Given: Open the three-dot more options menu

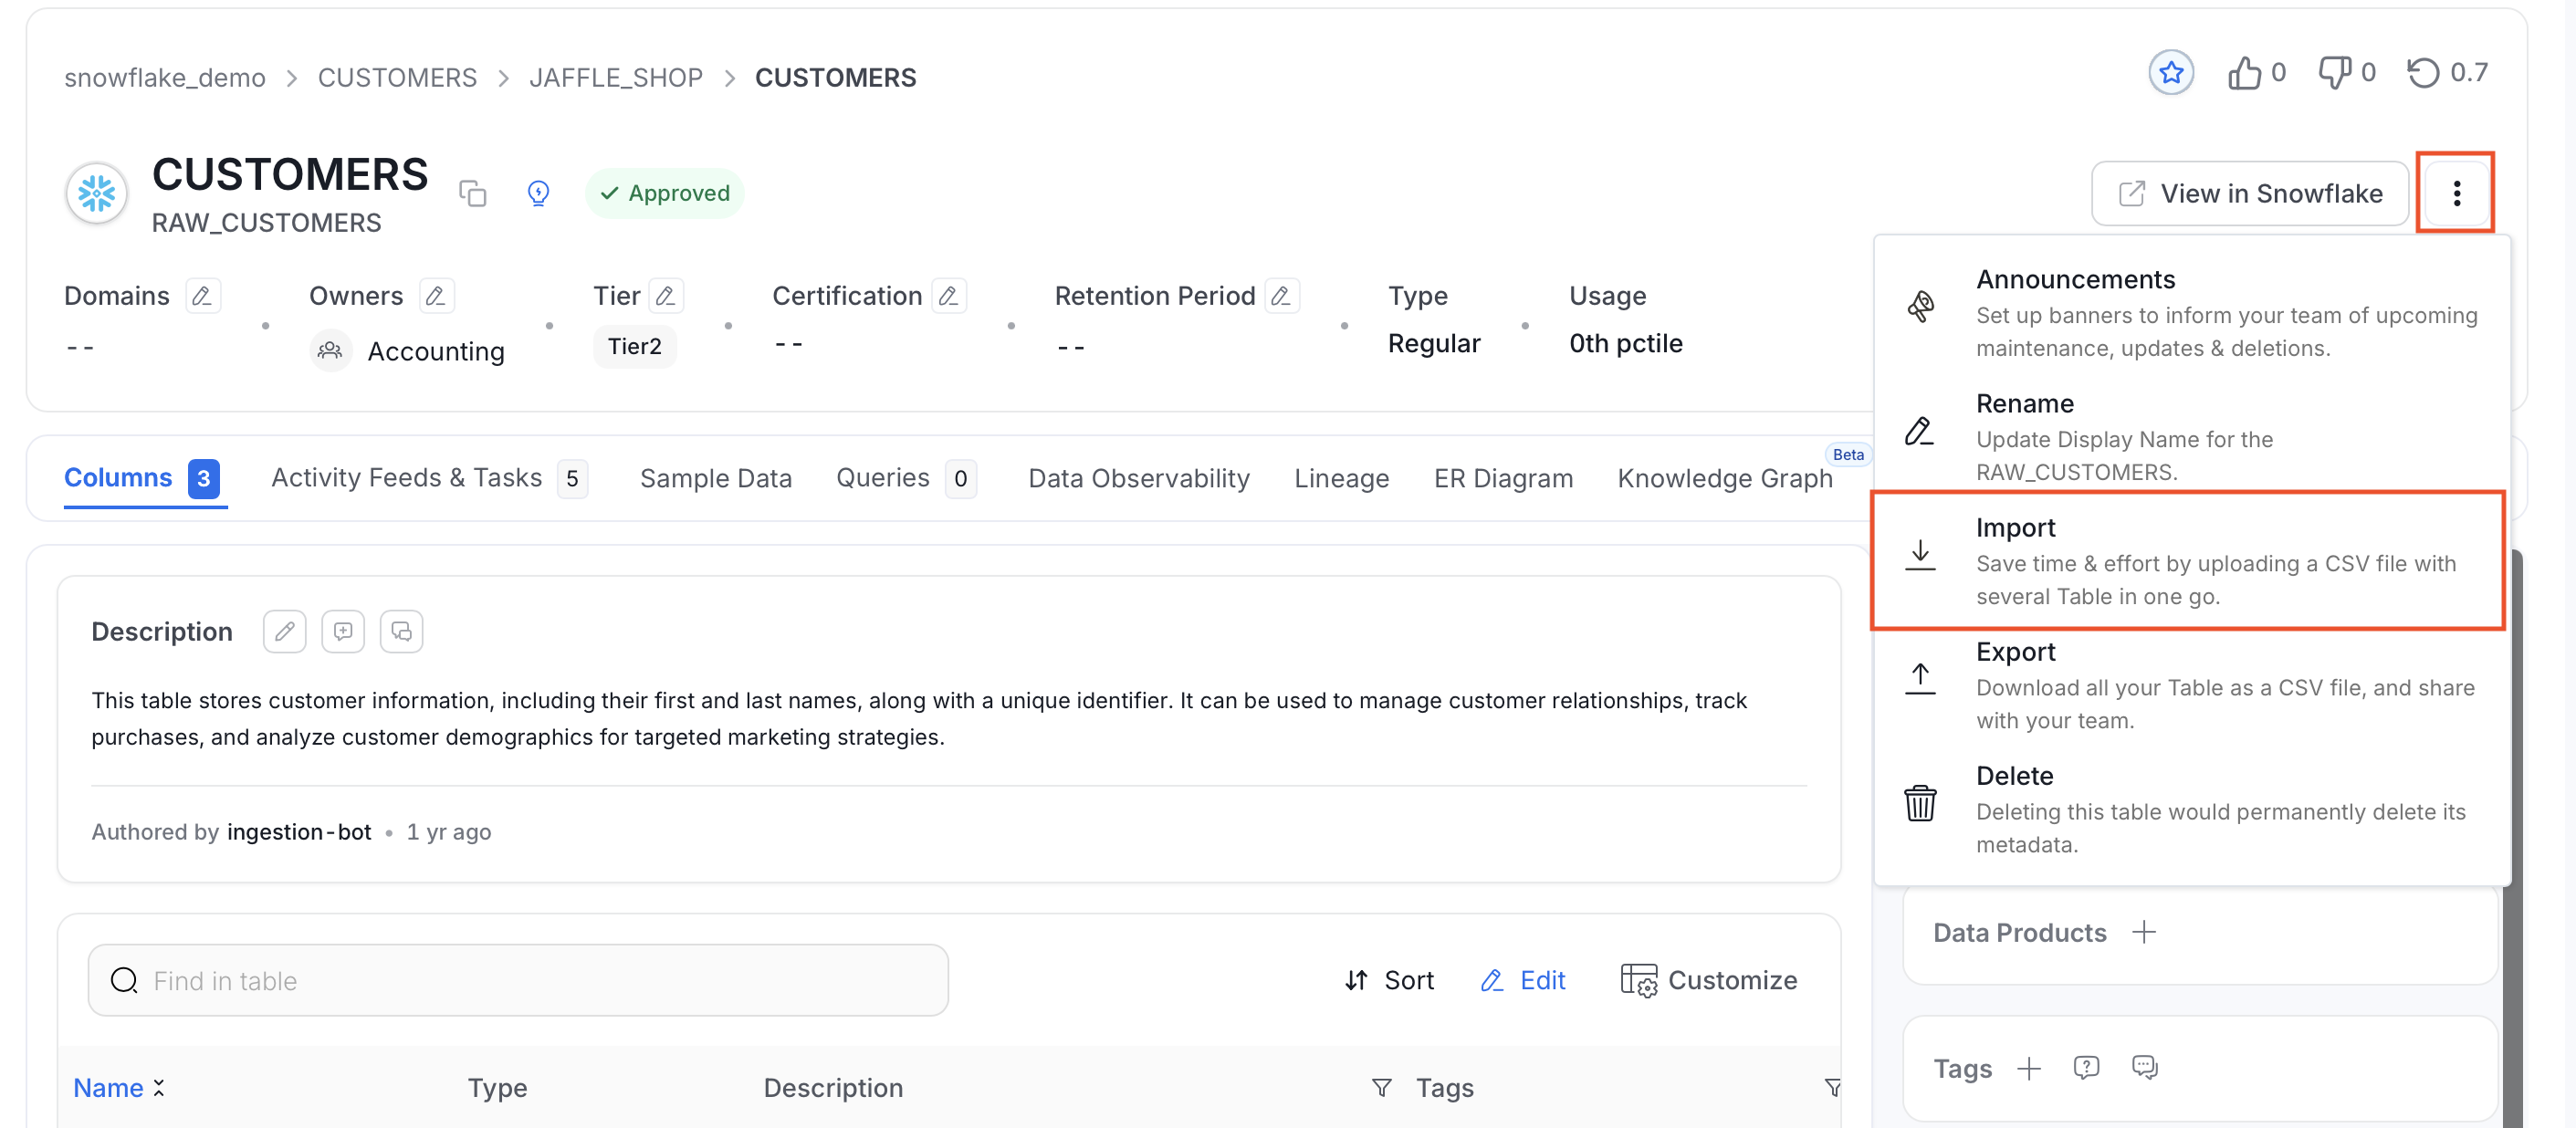Looking at the screenshot, I should tap(2456, 193).
